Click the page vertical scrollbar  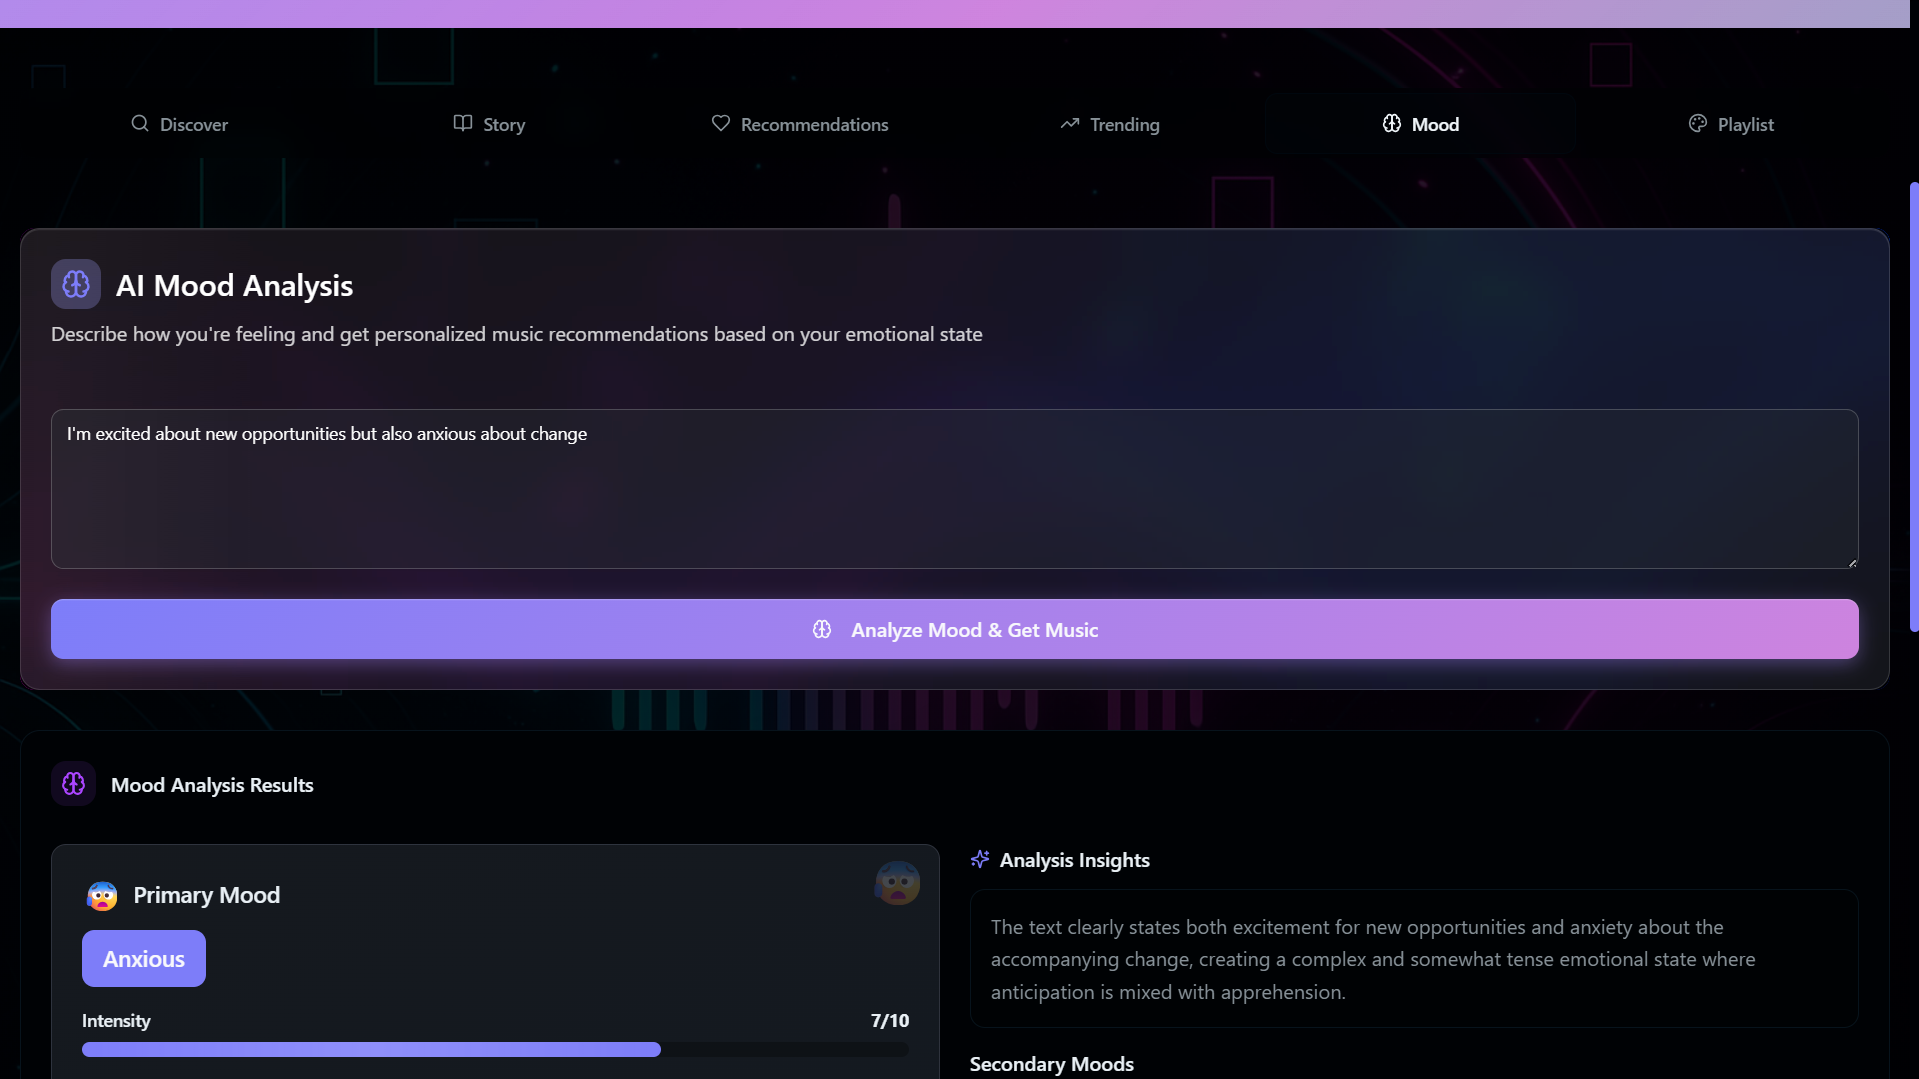click(x=1913, y=406)
